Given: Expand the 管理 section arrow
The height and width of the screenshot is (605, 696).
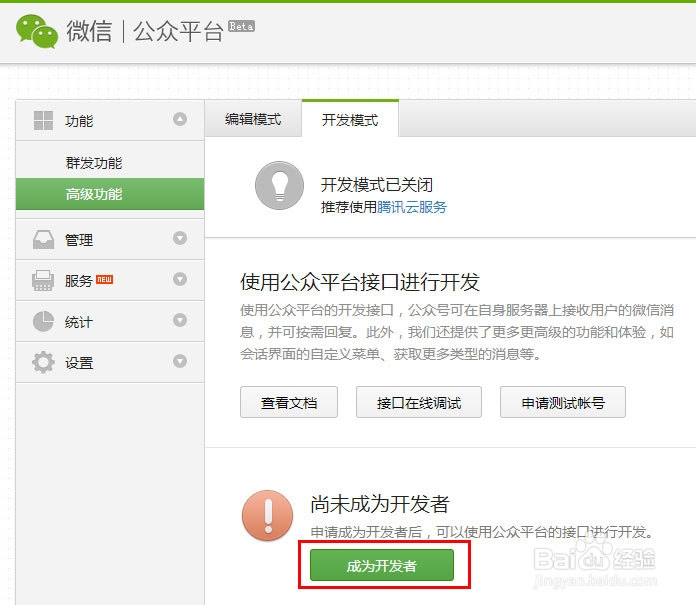Looking at the screenshot, I should tap(180, 239).
